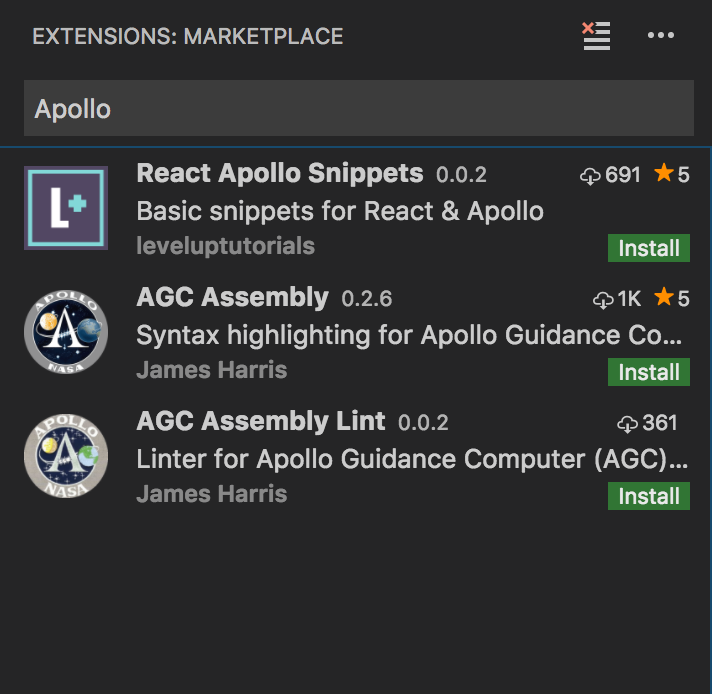Click version 0.2.6 of AGC Assembly
Viewport: 712px width, 694px height.
(367, 299)
